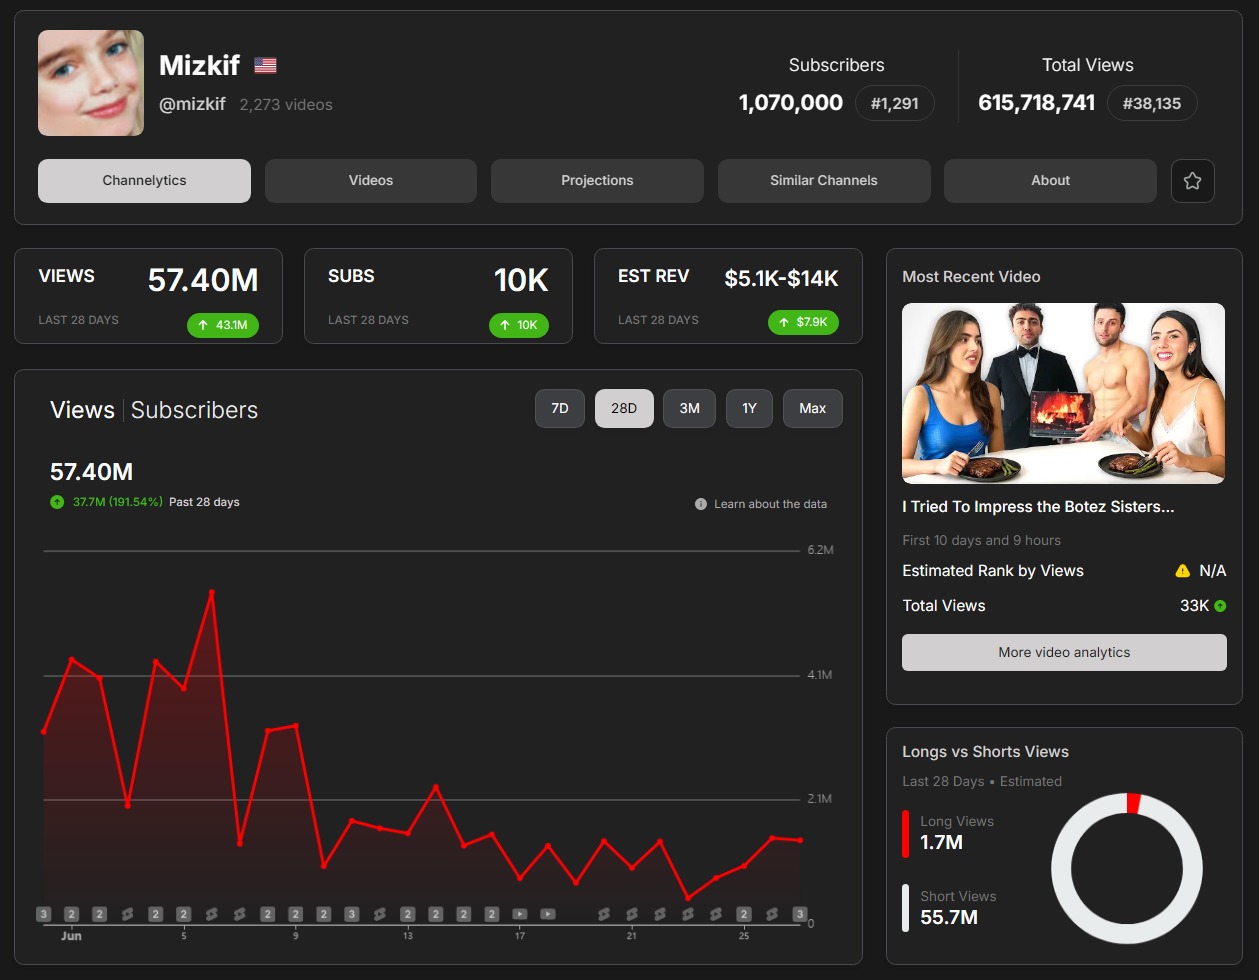Click the star favorite icon button
1259x980 pixels.
click(x=1192, y=181)
